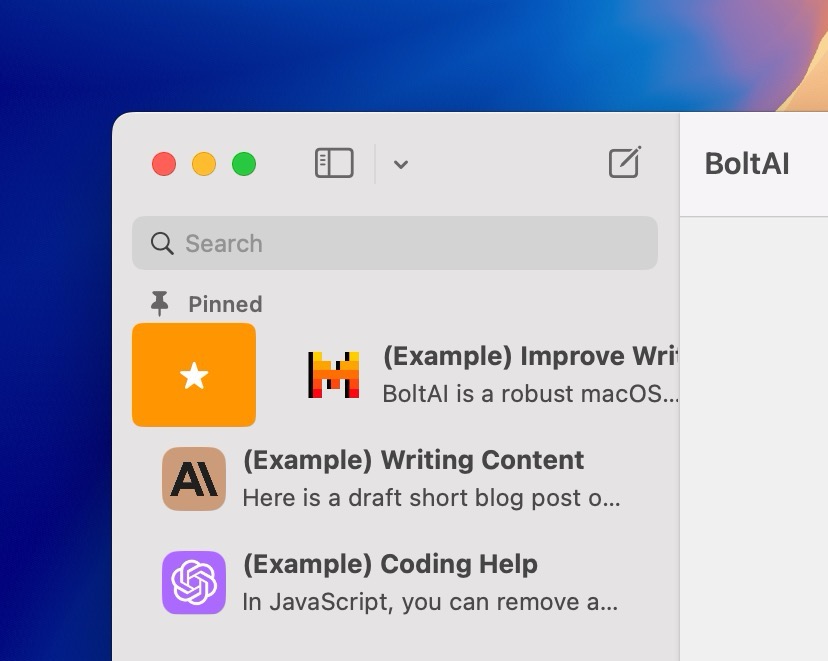Zoom the window with the green button
Viewport: 828px width, 661px height.
(x=244, y=164)
